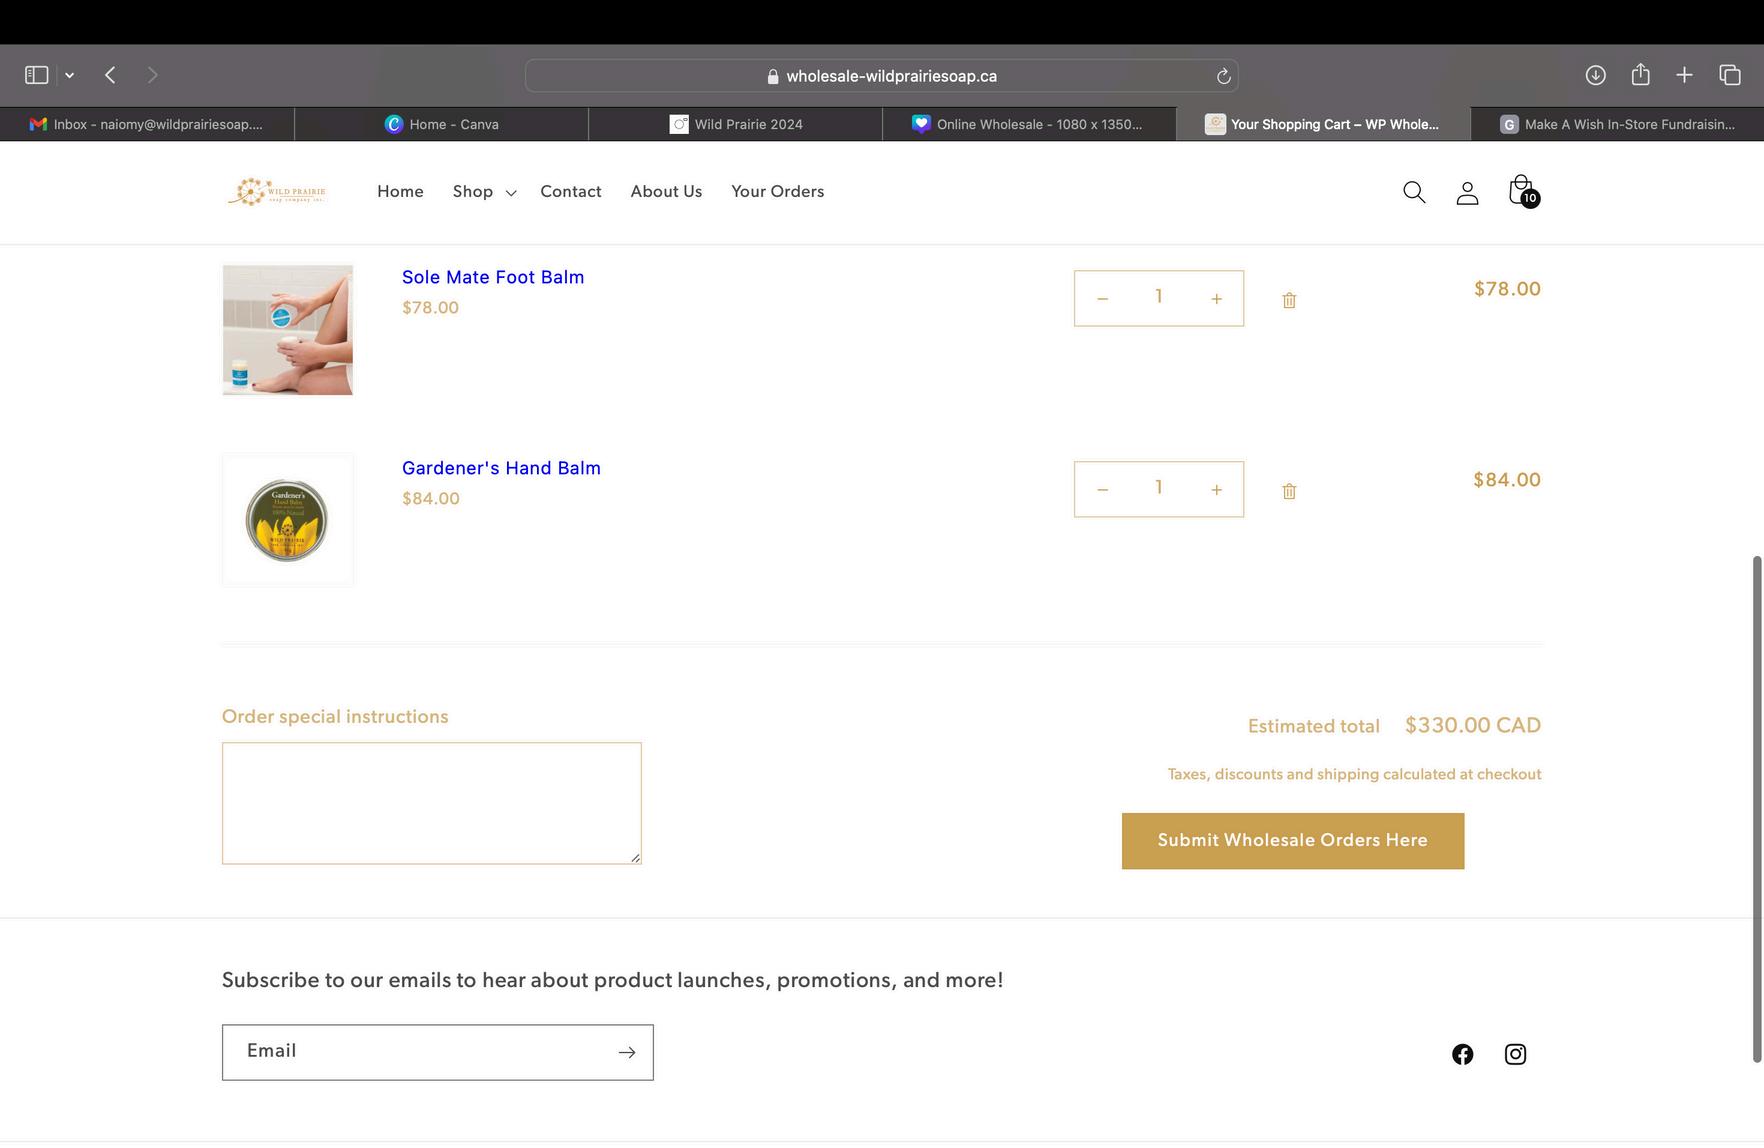Click the Sole Mate Foot Balm quantity field
The image size is (1764, 1148).
[1159, 297]
